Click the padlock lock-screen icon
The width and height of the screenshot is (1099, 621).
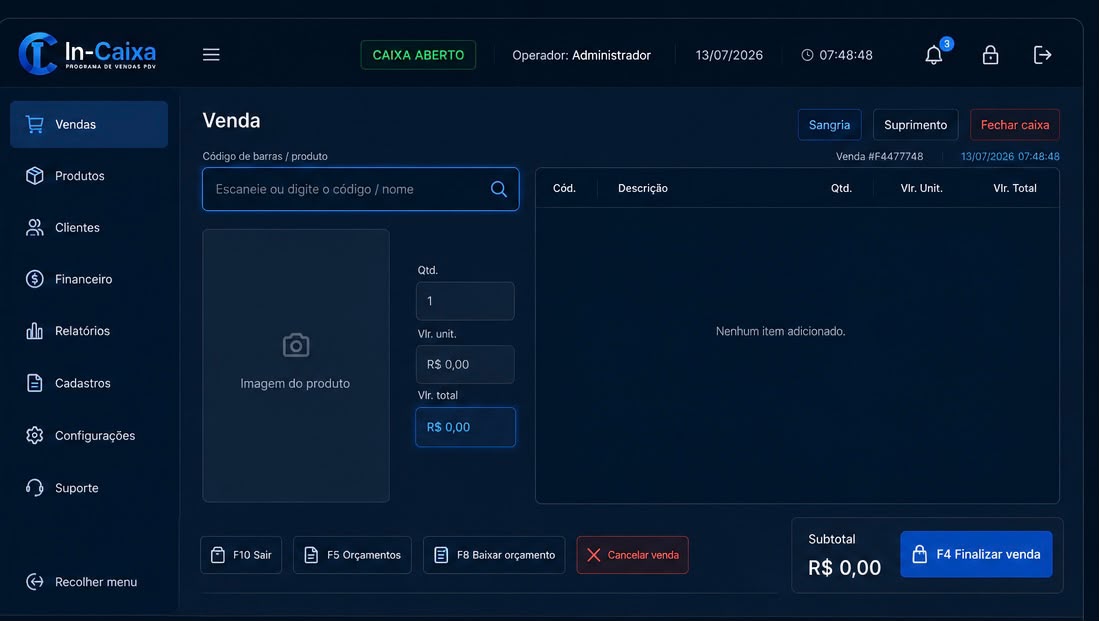coord(990,55)
